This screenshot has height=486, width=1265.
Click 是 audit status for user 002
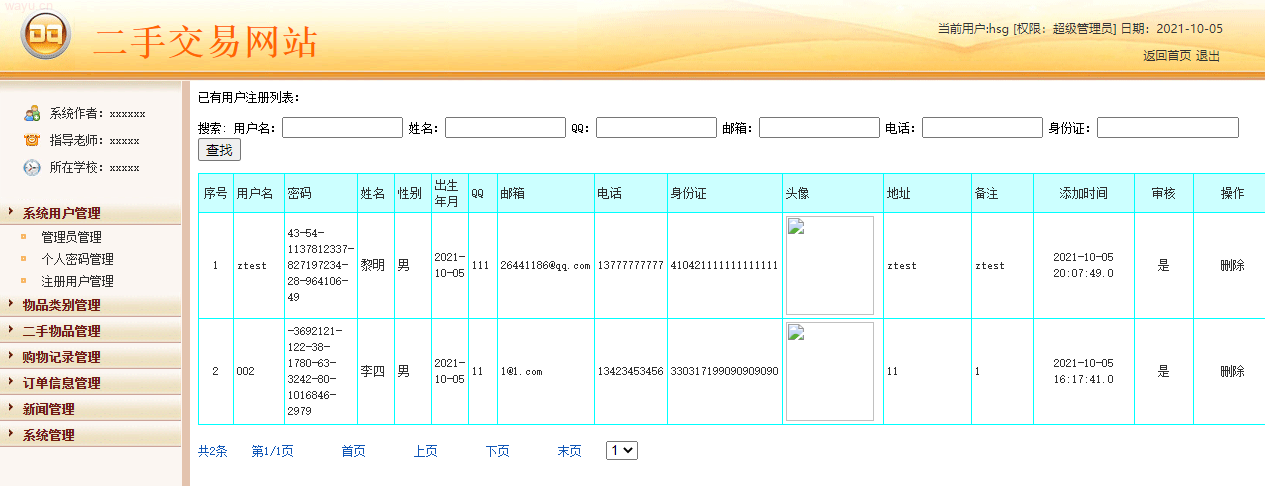point(1163,371)
